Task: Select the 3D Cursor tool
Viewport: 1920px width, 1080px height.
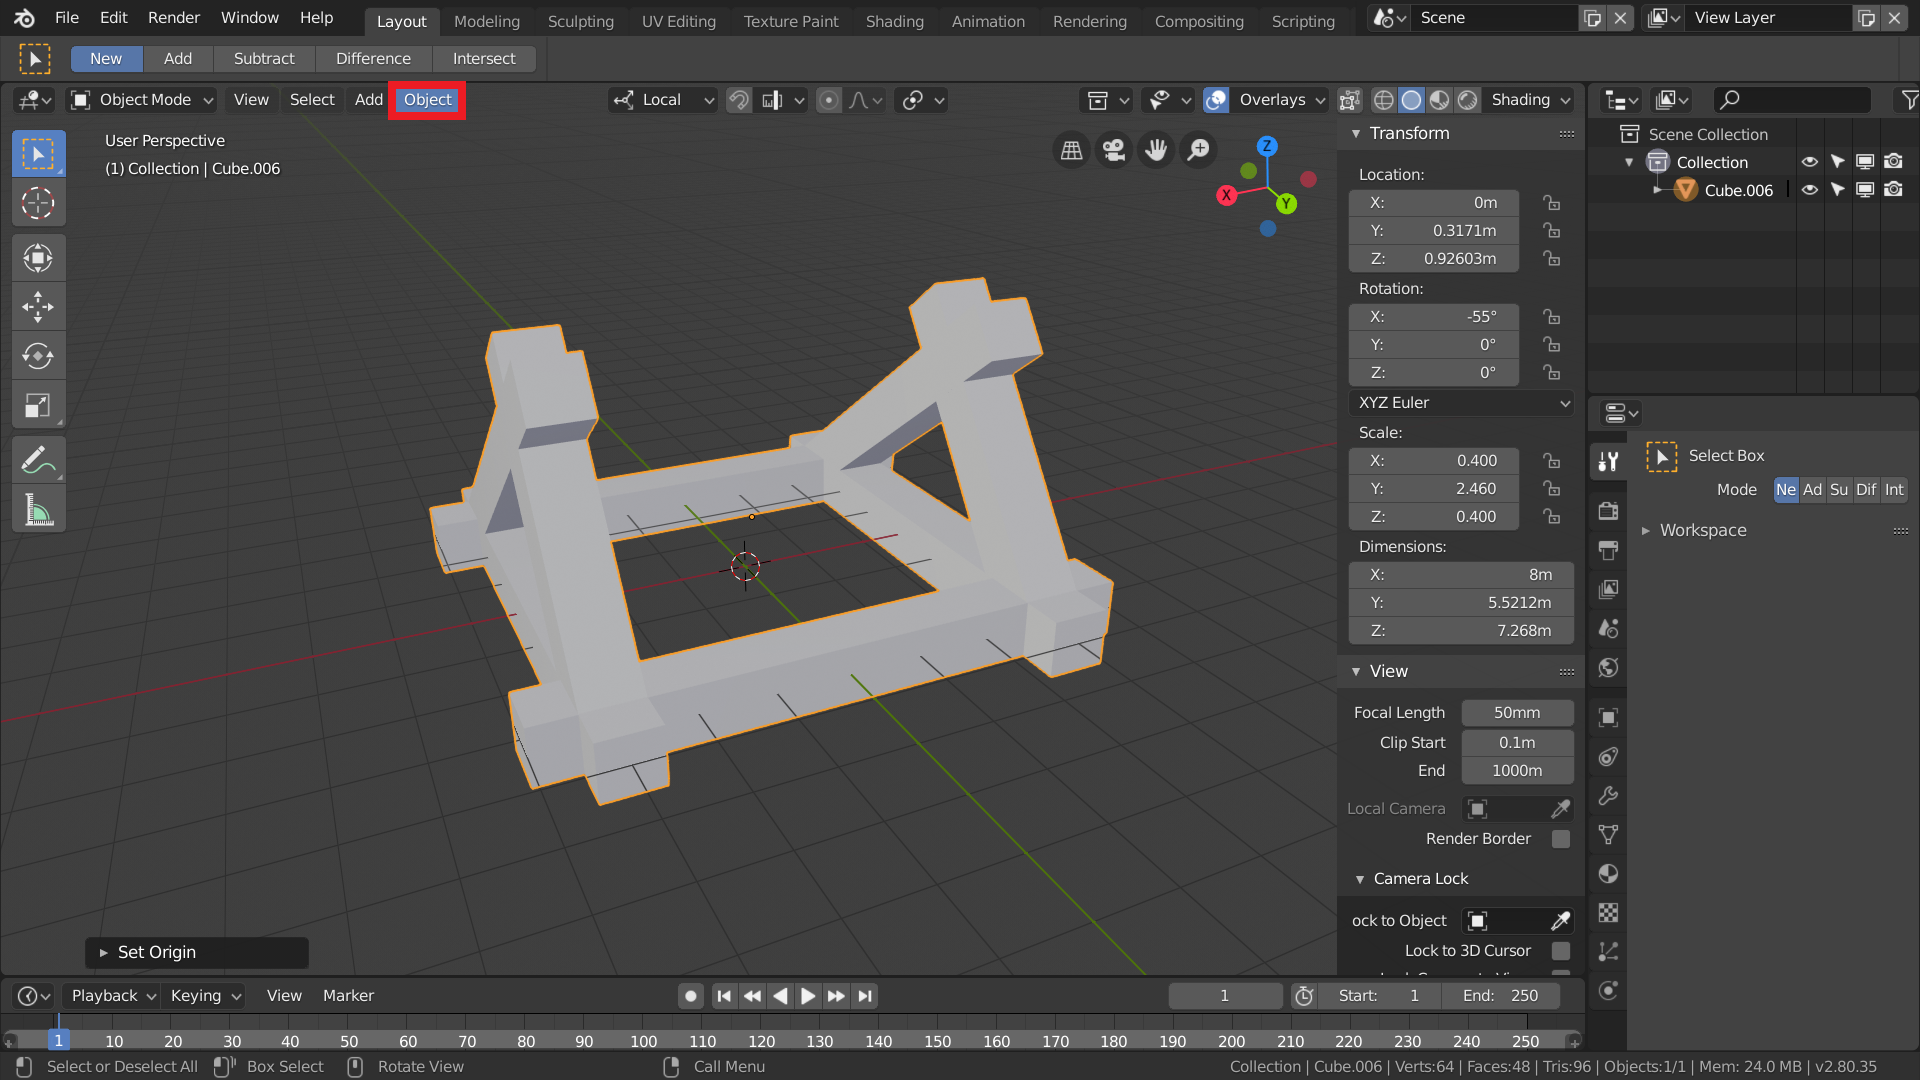Action: (x=38, y=203)
